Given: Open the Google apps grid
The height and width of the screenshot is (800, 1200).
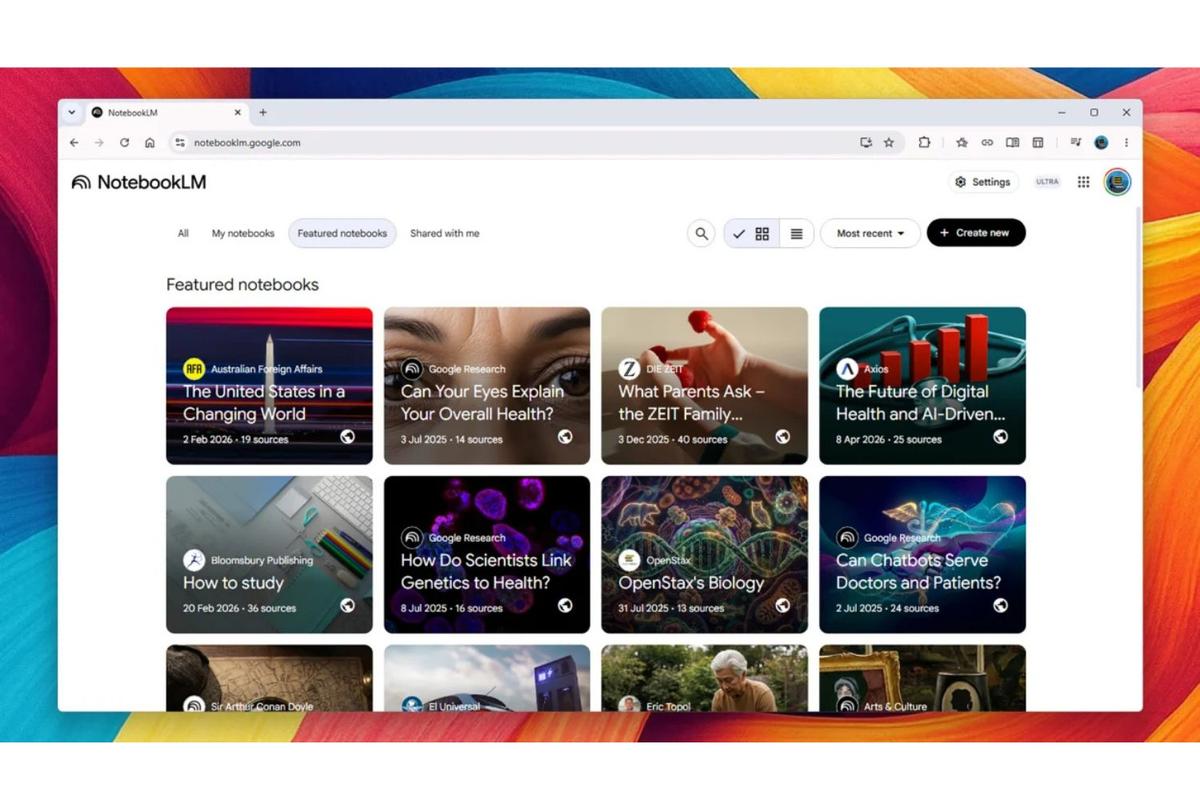Looking at the screenshot, I should [1083, 182].
